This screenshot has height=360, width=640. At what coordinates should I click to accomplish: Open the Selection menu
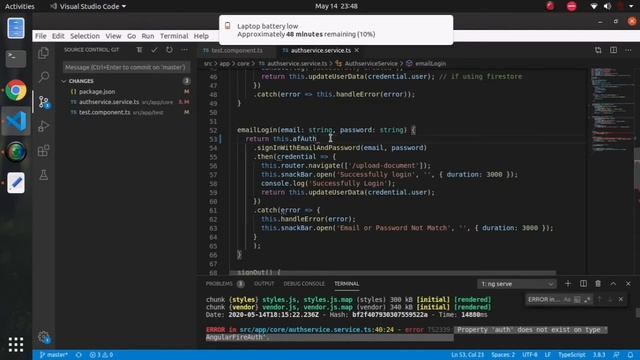click(x=84, y=36)
